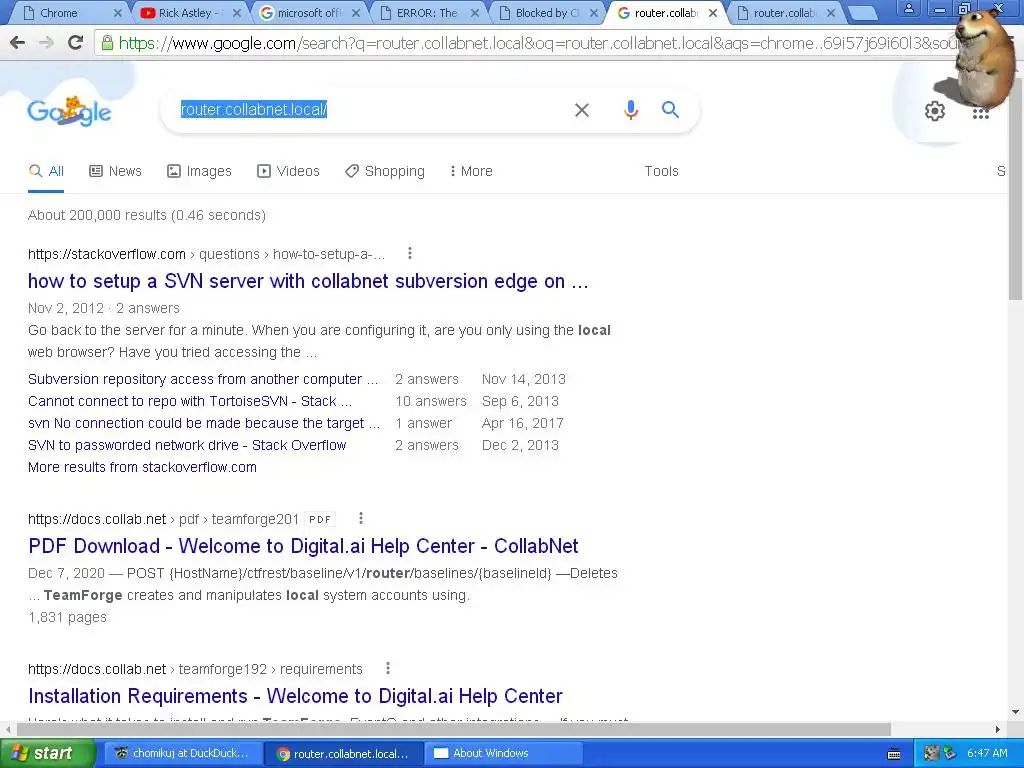The image size is (1024, 768).
Task: Click the 'About 200,000 results' text
Action: point(147,215)
